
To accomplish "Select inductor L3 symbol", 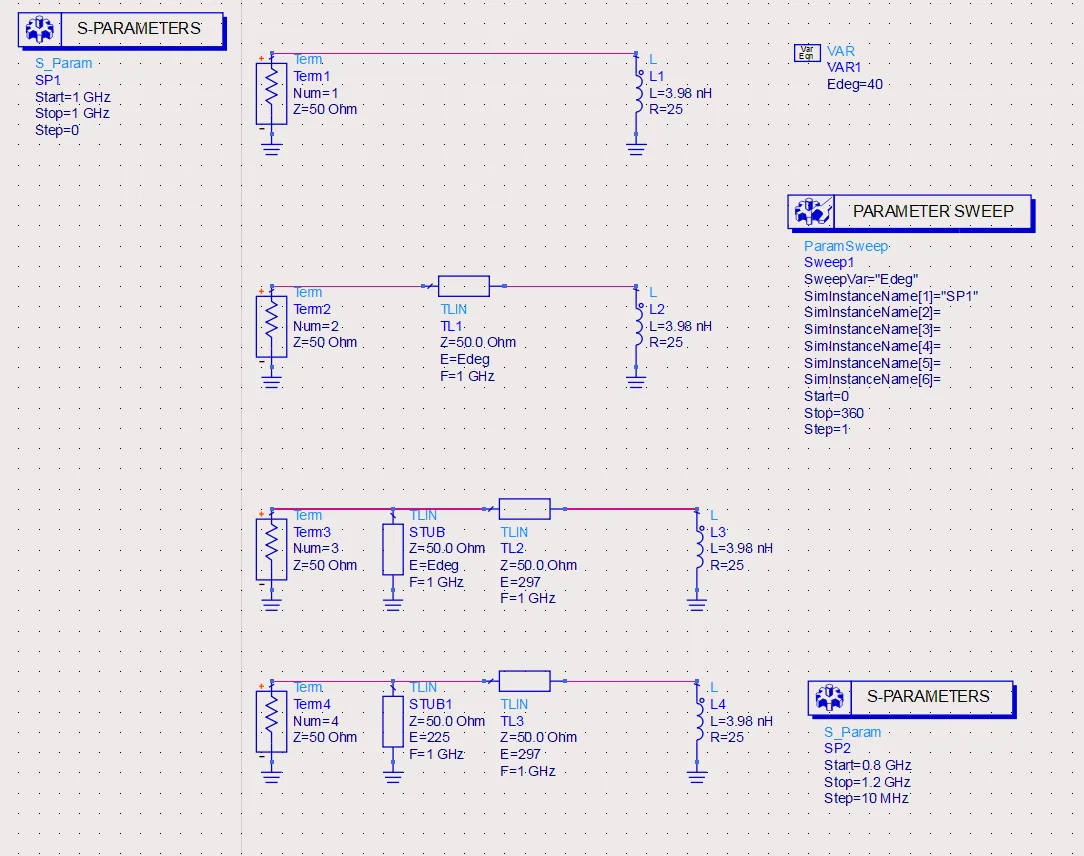I will click(700, 549).
